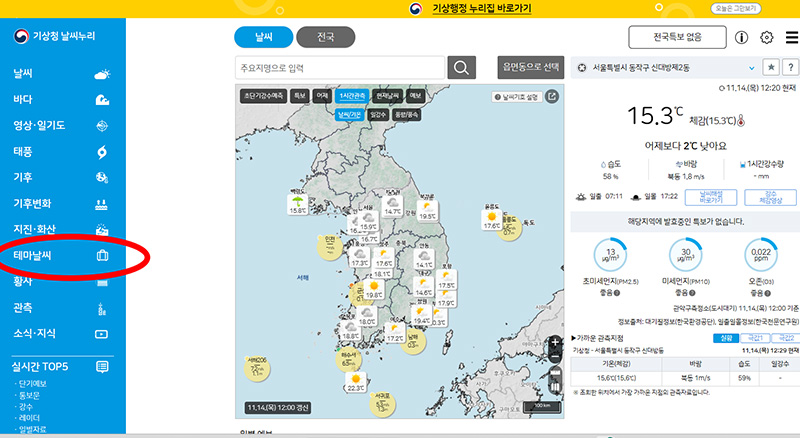Image resolution: width=800 pixels, height=438 pixels.
Task: Click the 날씨기호 설명 button on map
Action: (517, 97)
